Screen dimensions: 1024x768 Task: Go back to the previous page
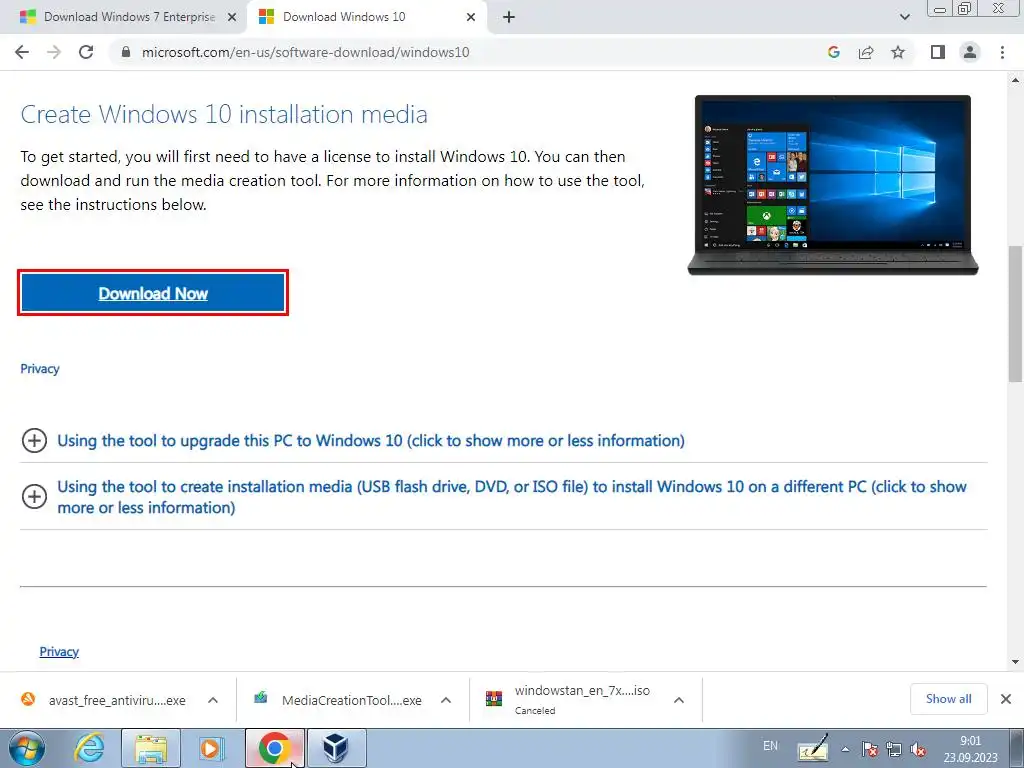tap(22, 52)
